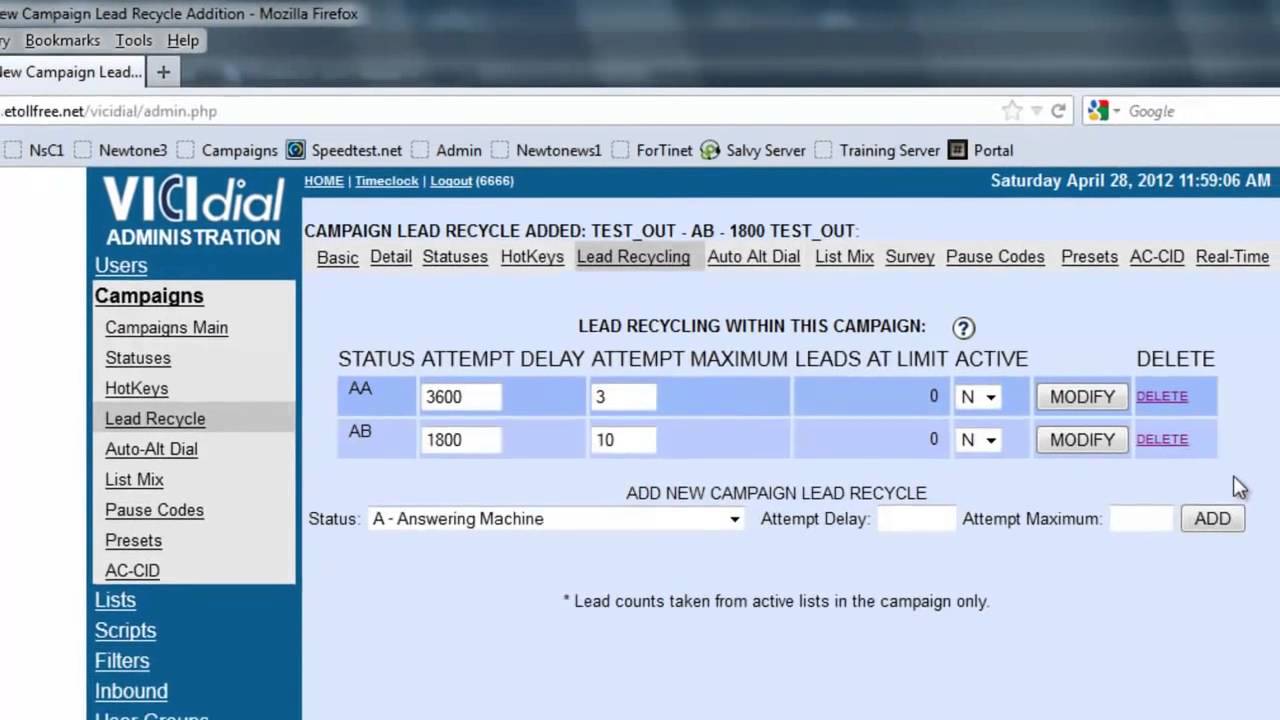Open the address bar history dropdown arrow
Image resolution: width=1280 pixels, height=720 pixels.
(1037, 111)
